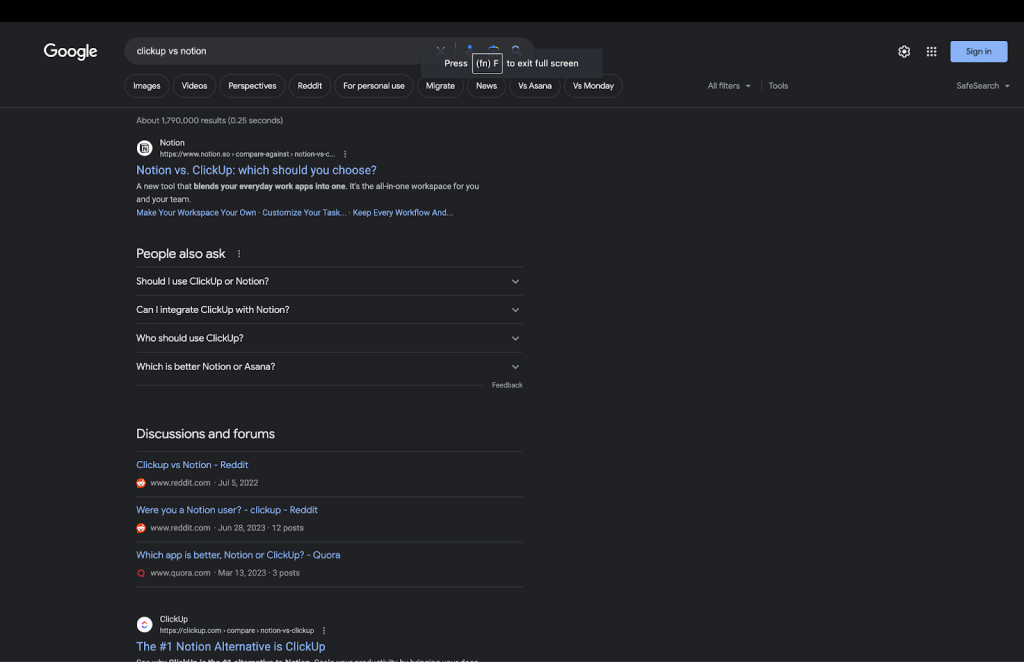Open Google apps grid launcher
The width and height of the screenshot is (1024, 662).
(x=931, y=50)
